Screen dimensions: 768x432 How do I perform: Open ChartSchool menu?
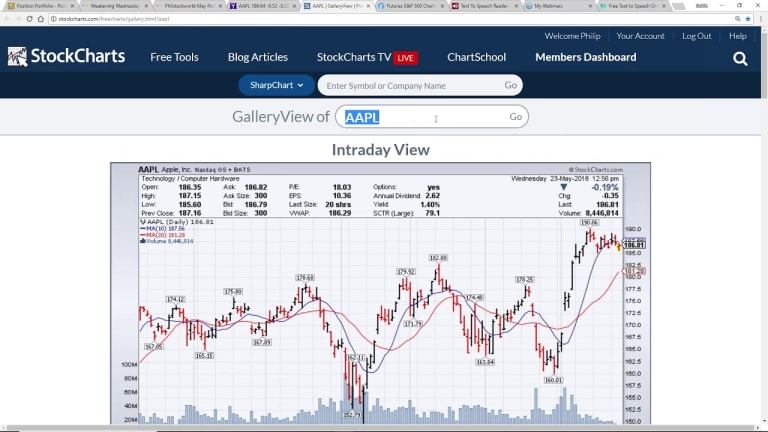(477, 57)
